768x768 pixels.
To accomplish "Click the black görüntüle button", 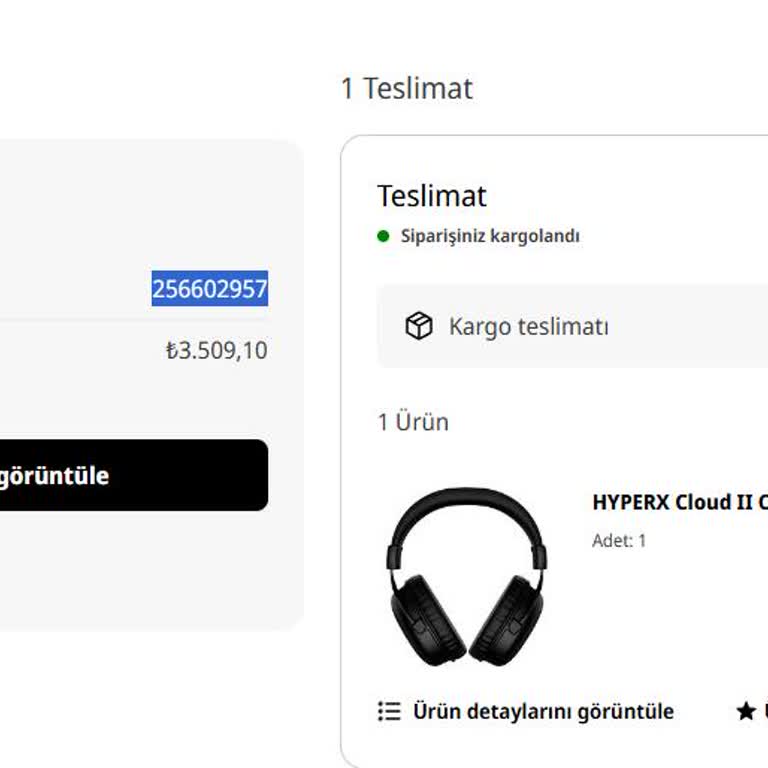I will pyautogui.click(x=134, y=475).
